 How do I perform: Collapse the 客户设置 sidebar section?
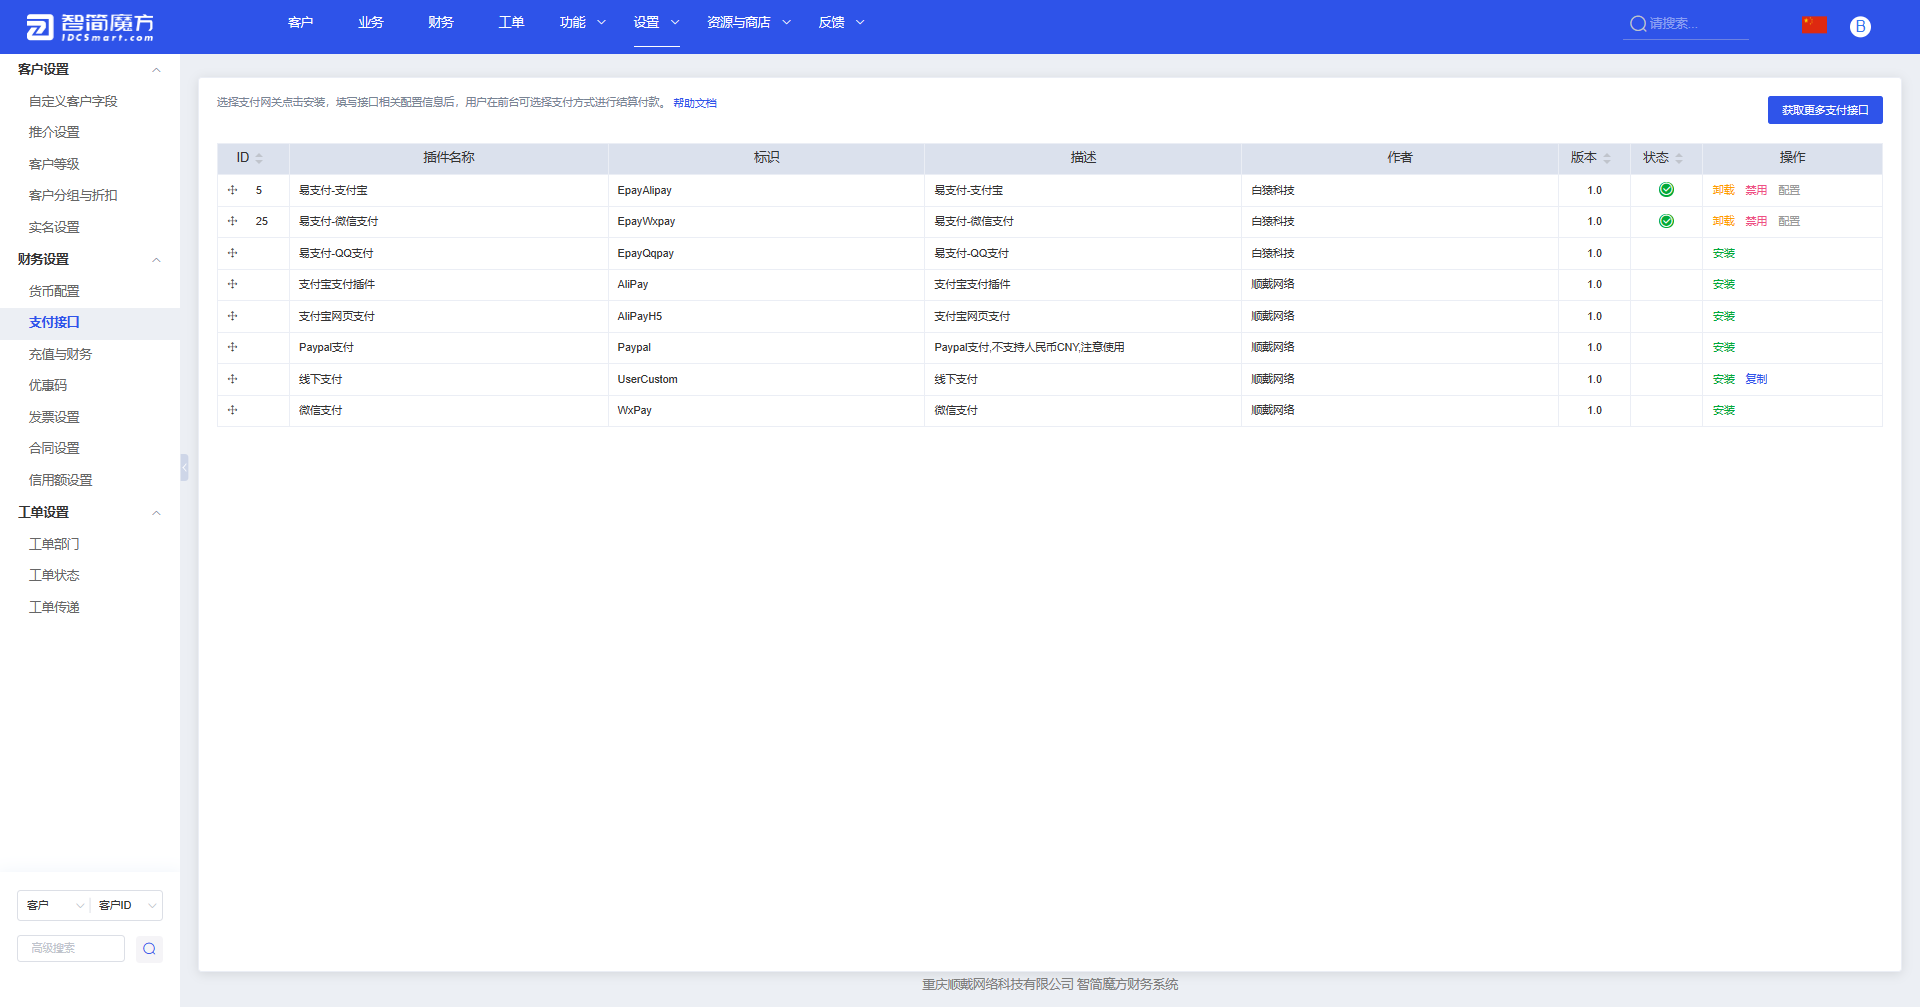(x=156, y=70)
